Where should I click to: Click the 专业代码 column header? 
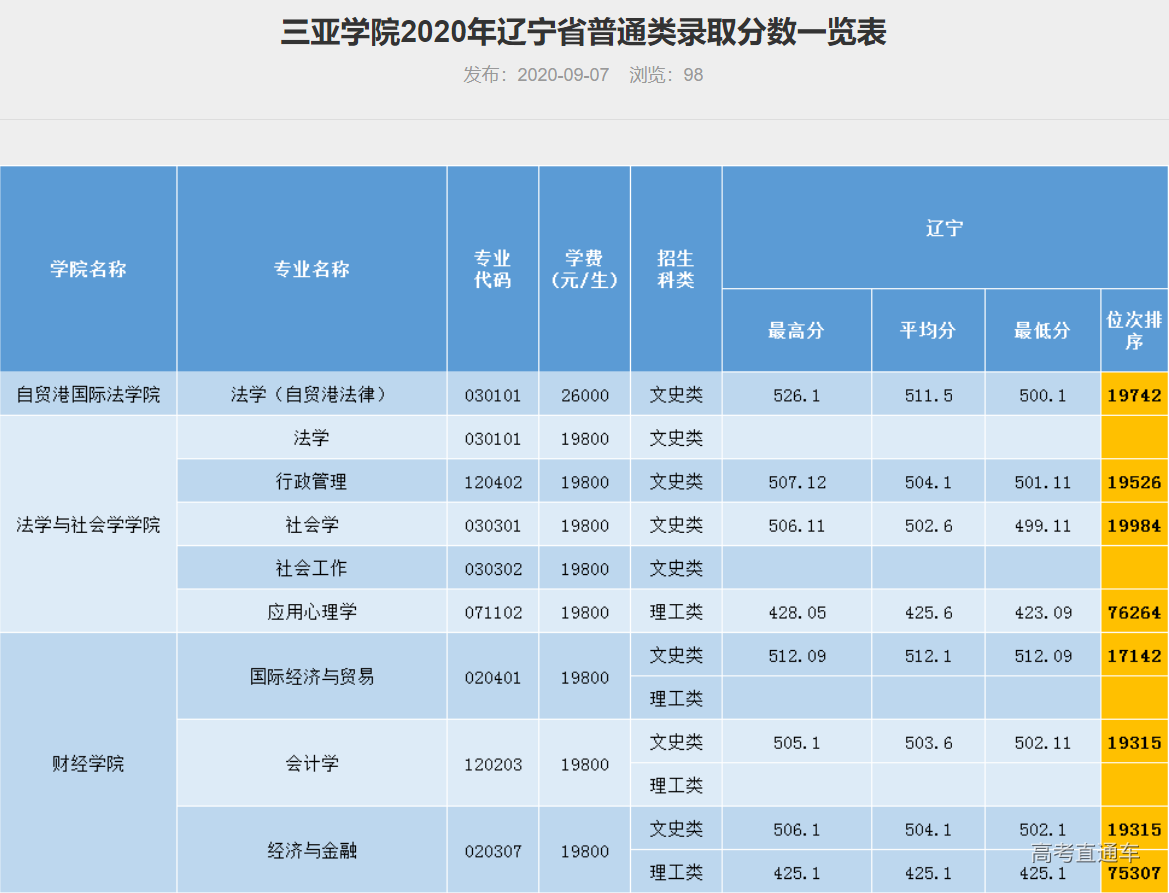click(x=492, y=269)
